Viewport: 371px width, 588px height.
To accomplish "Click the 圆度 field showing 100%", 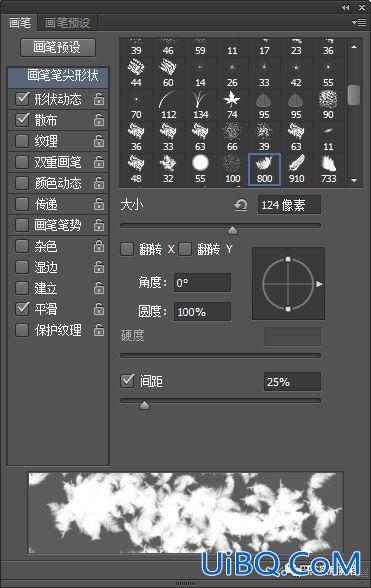I will (x=203, y=312).
